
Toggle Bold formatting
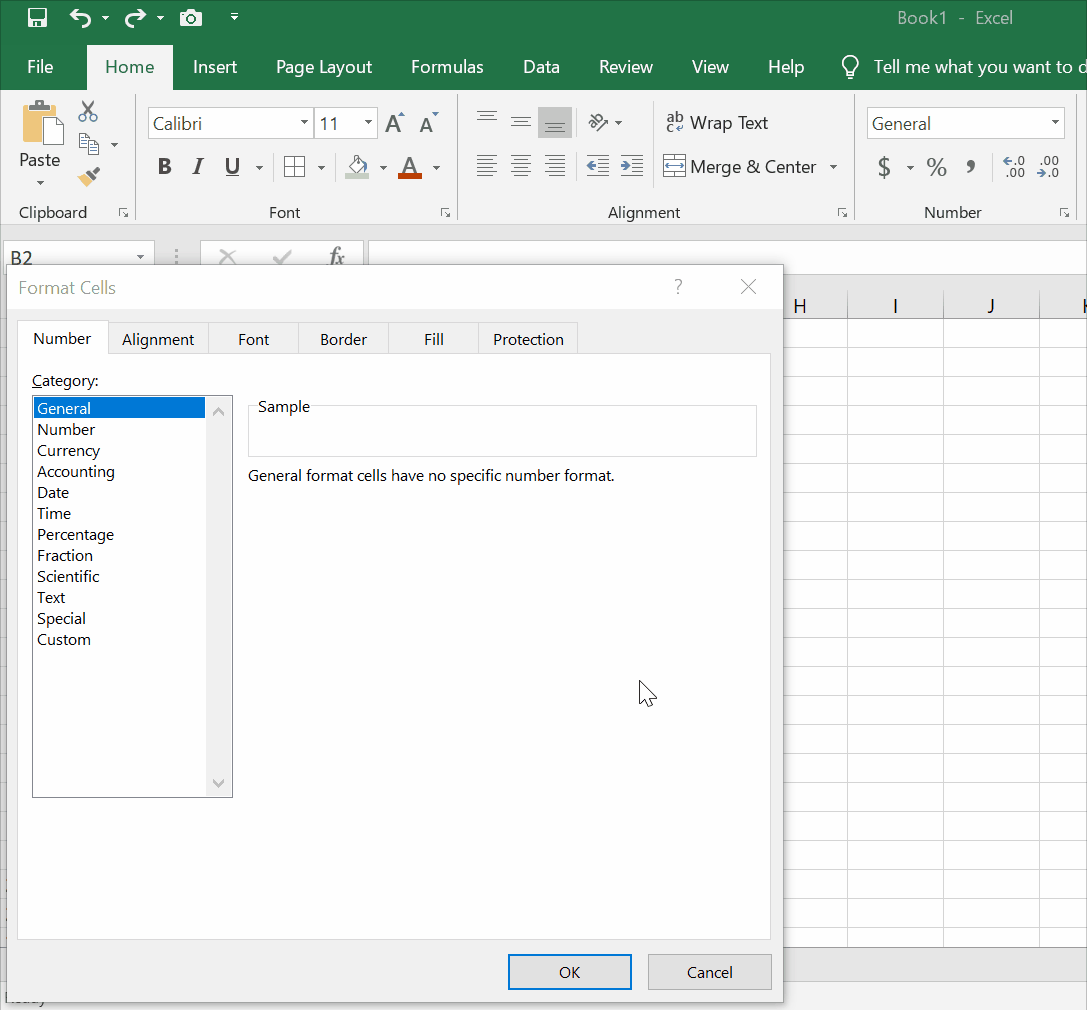164,166
